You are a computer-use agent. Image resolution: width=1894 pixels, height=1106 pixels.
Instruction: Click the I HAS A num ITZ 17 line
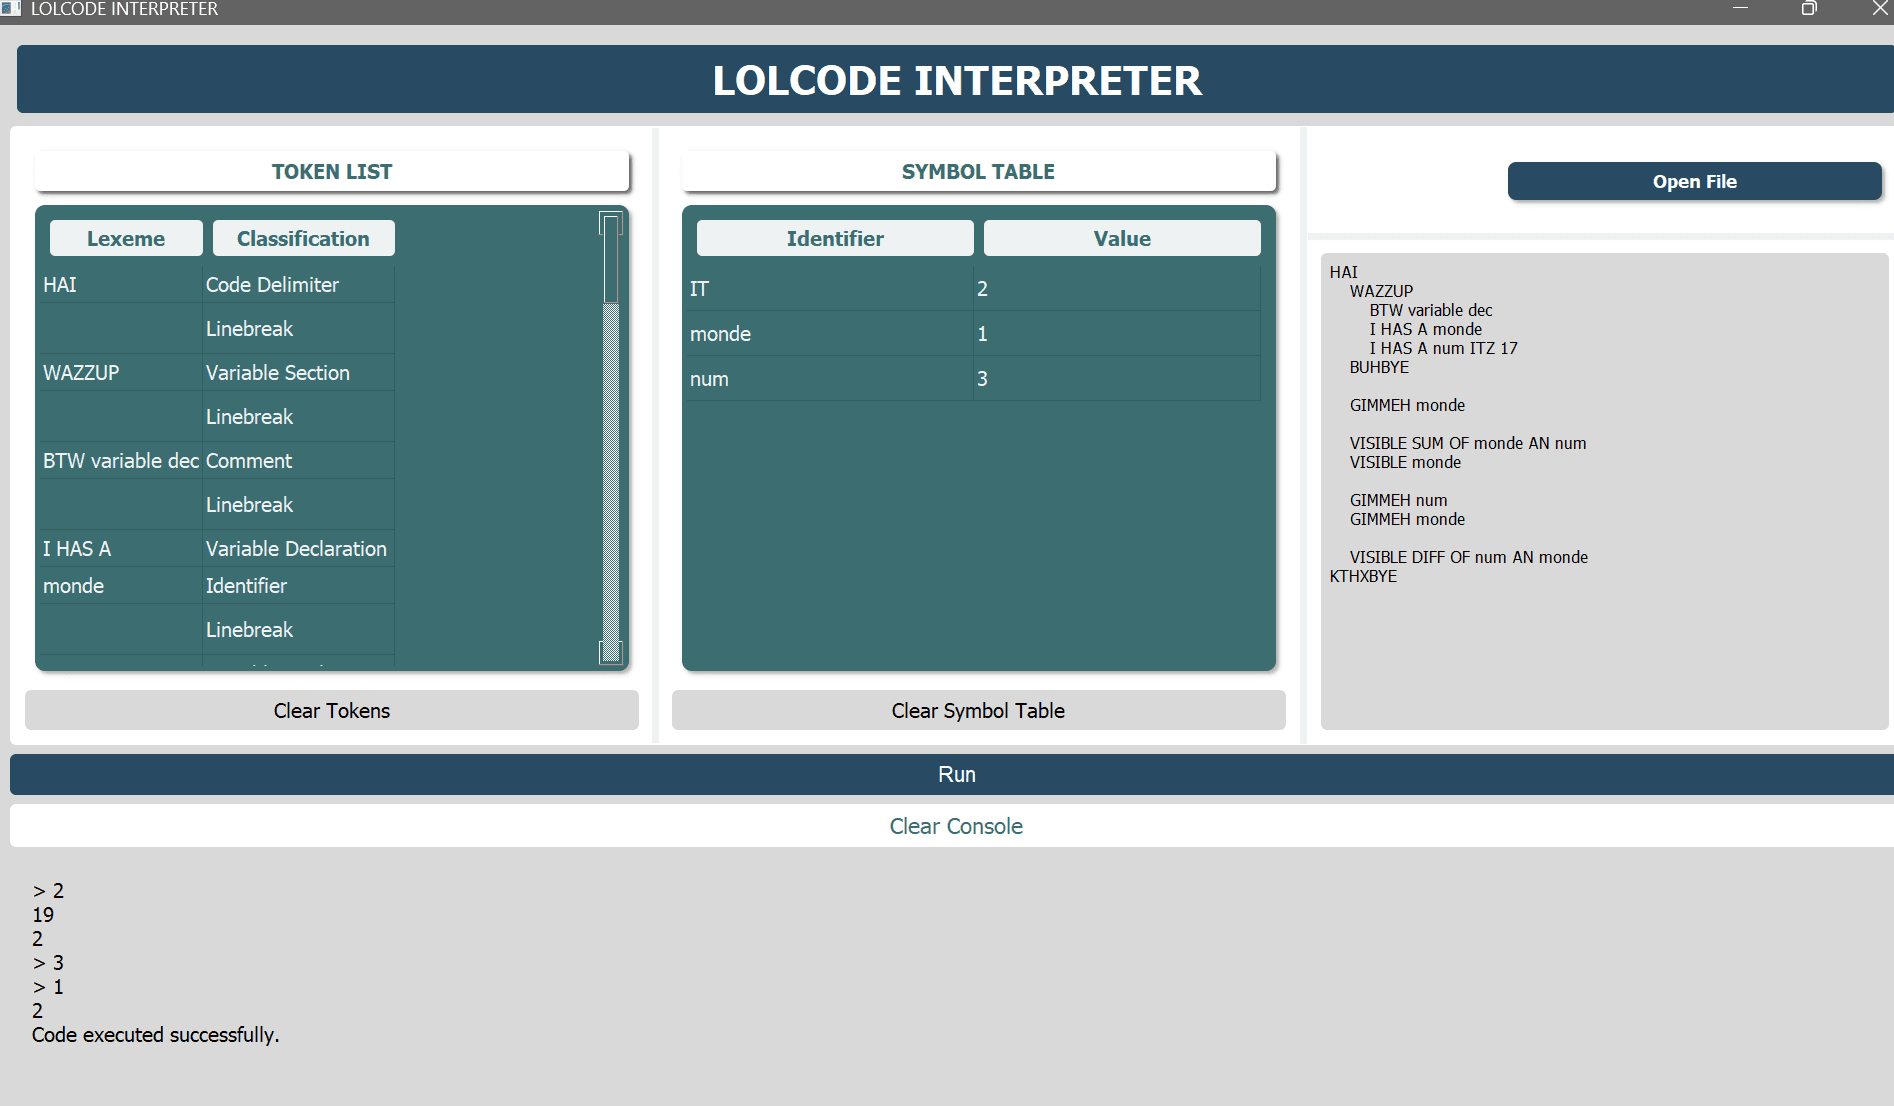(x=1443, y=348)
